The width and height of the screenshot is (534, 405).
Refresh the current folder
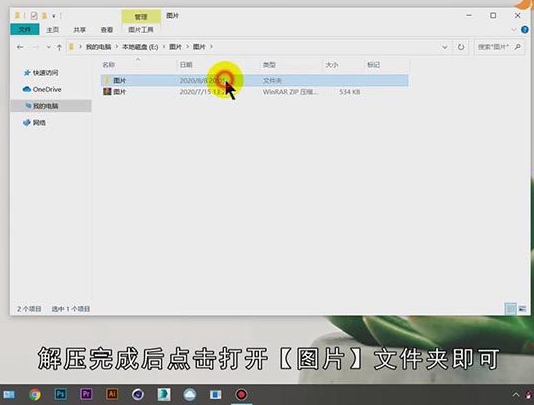point(461,47)
